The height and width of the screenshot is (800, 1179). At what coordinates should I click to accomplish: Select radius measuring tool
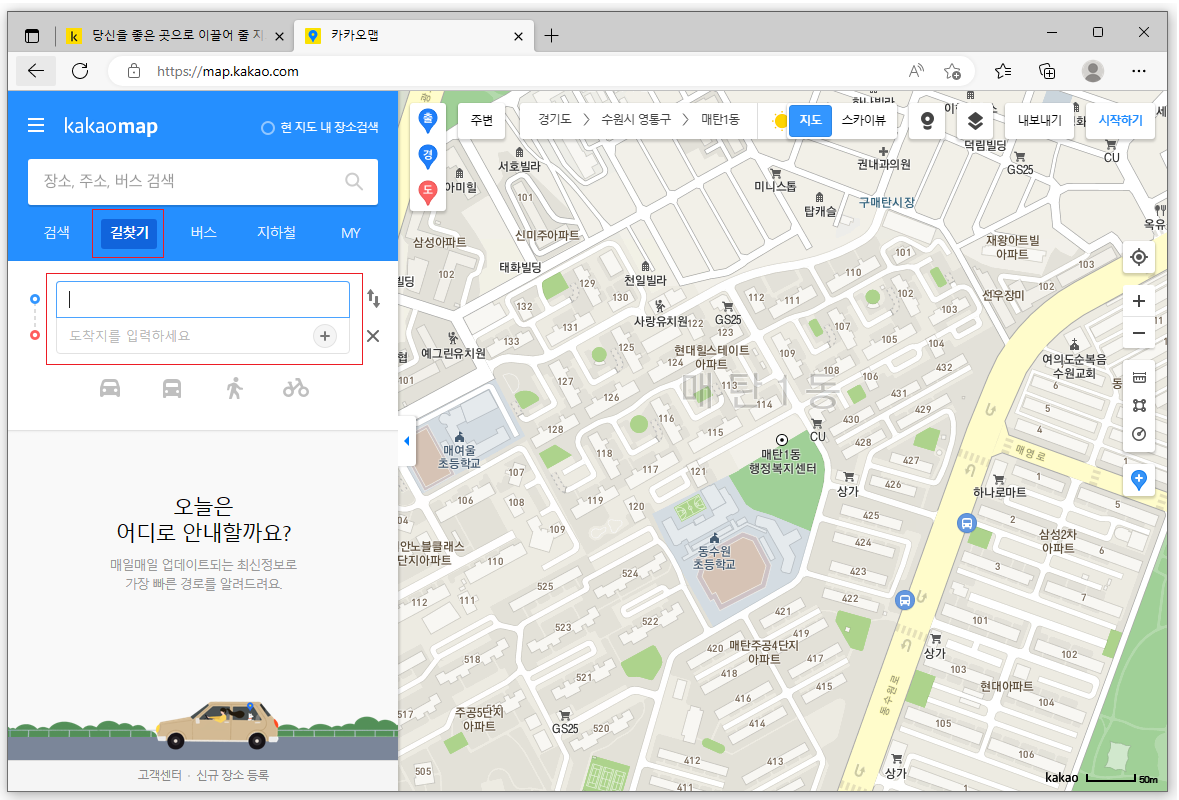(1139, 435)
